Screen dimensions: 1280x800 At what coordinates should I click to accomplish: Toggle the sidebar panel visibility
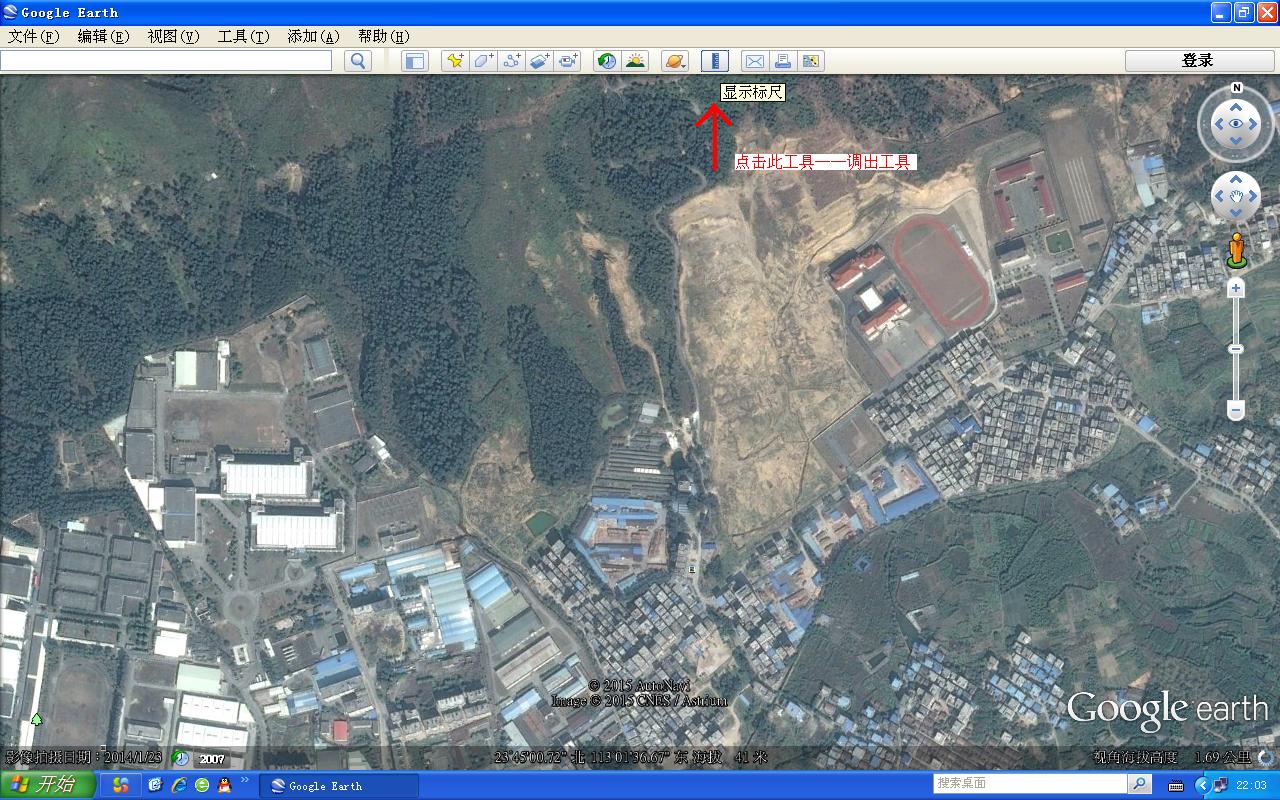pos(415,61)
